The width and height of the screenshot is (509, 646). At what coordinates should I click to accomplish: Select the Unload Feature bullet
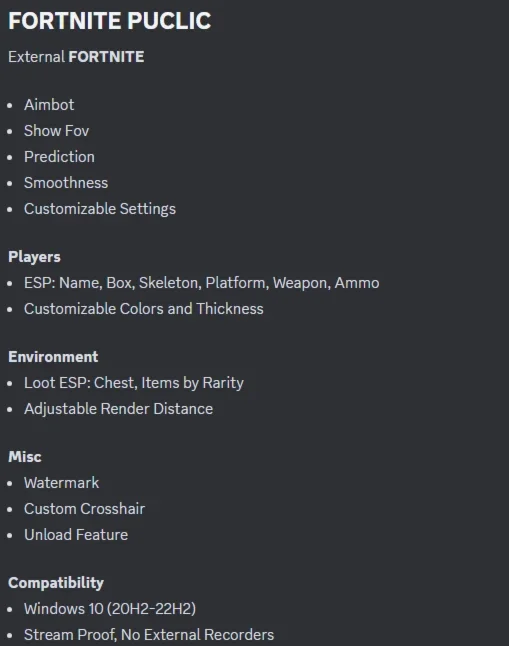pos(76,535)
